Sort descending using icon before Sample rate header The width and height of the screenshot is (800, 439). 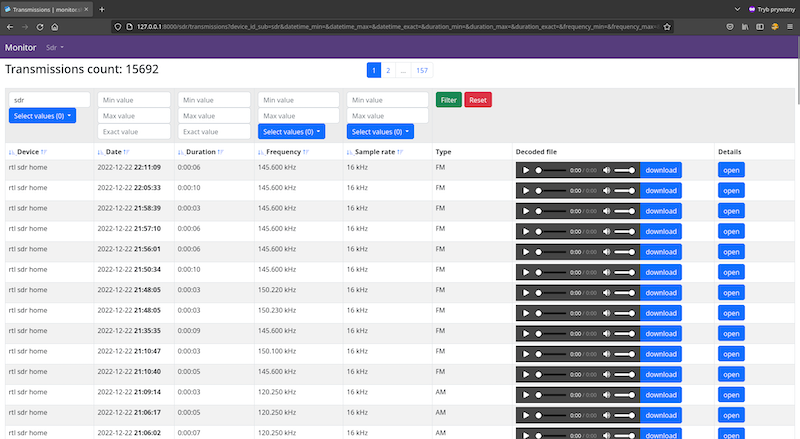350,152
